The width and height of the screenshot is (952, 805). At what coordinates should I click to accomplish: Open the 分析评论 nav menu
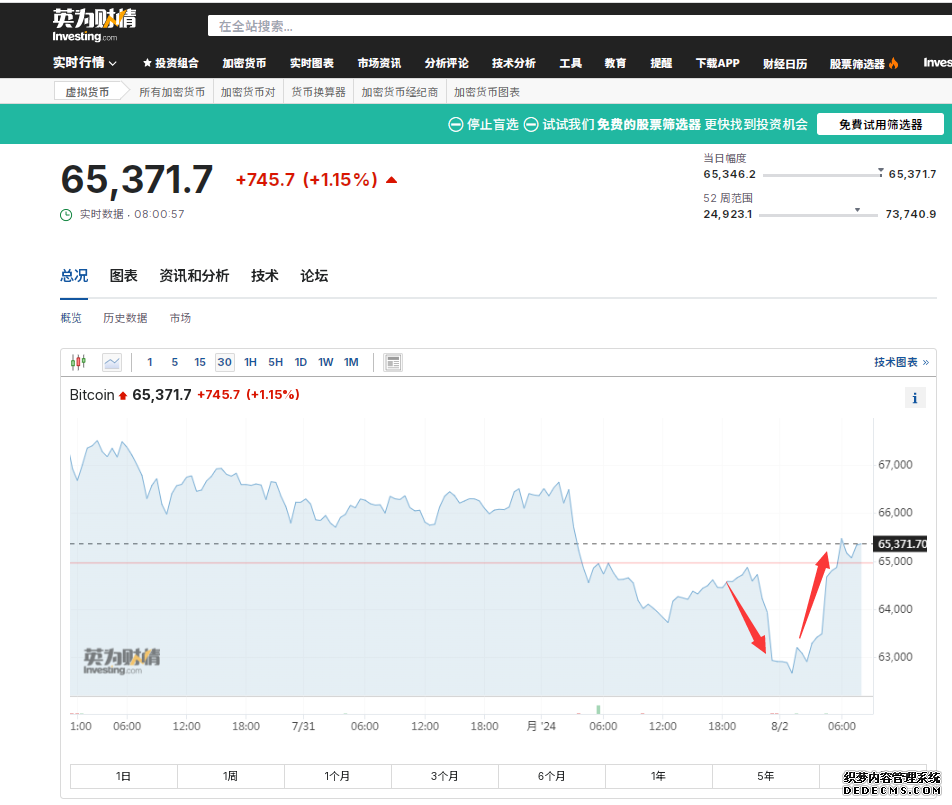pyautogui.click(x=446, y=63)
